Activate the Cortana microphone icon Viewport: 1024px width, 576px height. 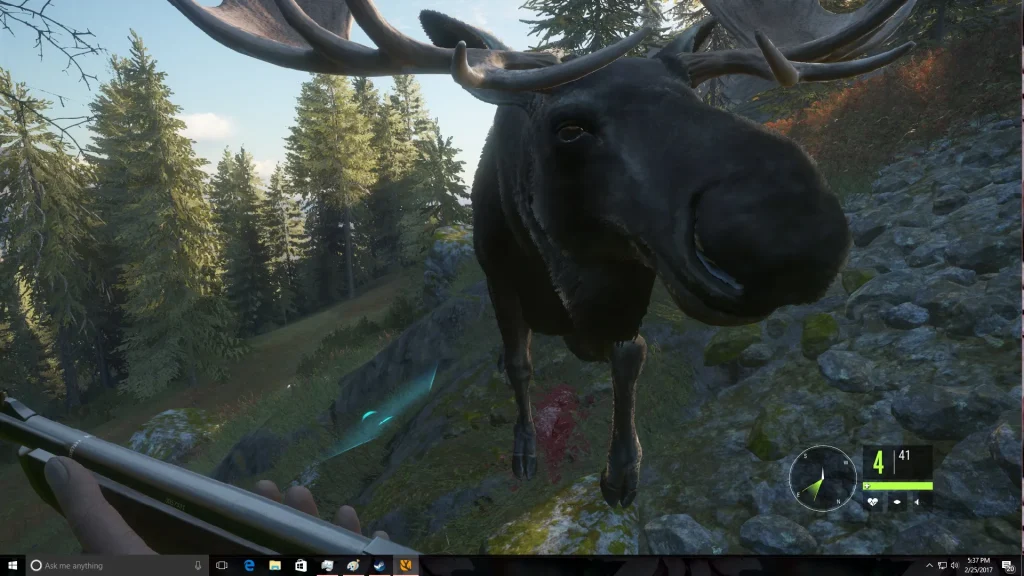coord(198,566)
